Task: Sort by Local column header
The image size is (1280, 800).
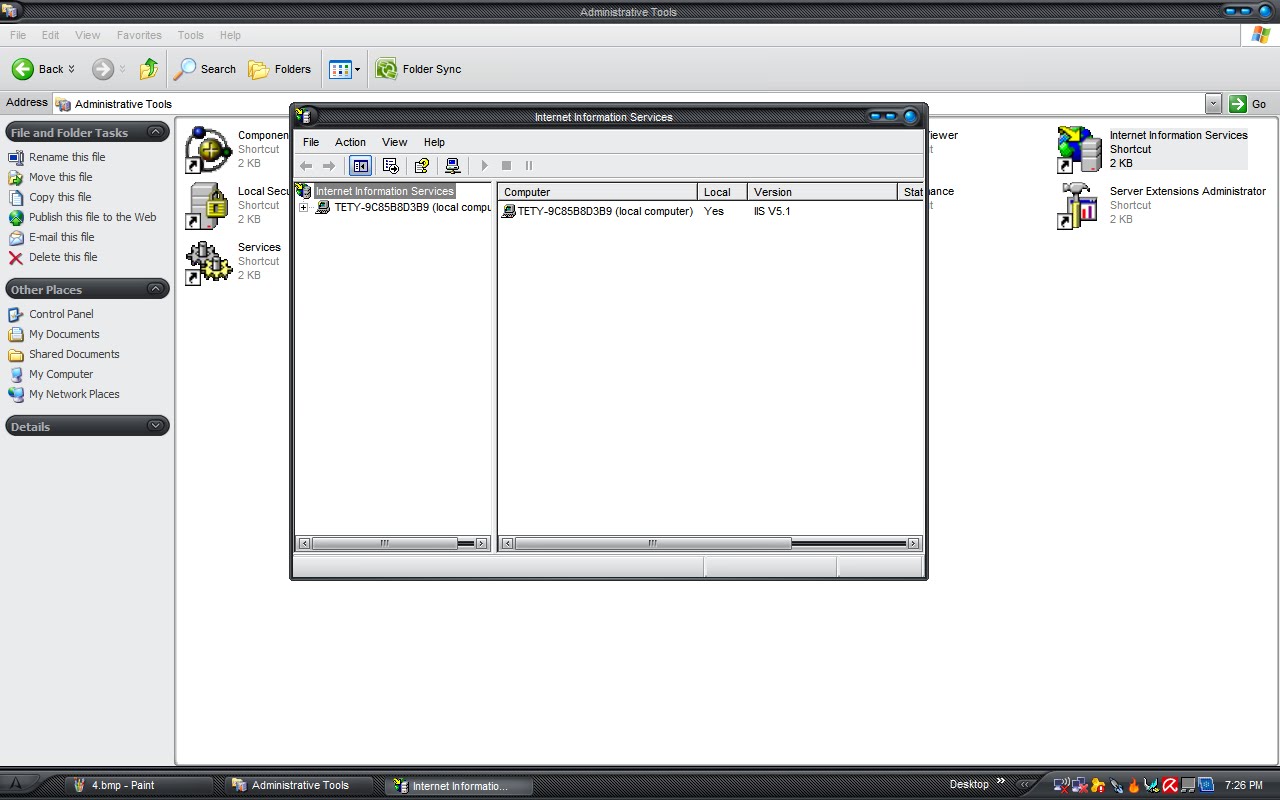Action: (722, 192)
